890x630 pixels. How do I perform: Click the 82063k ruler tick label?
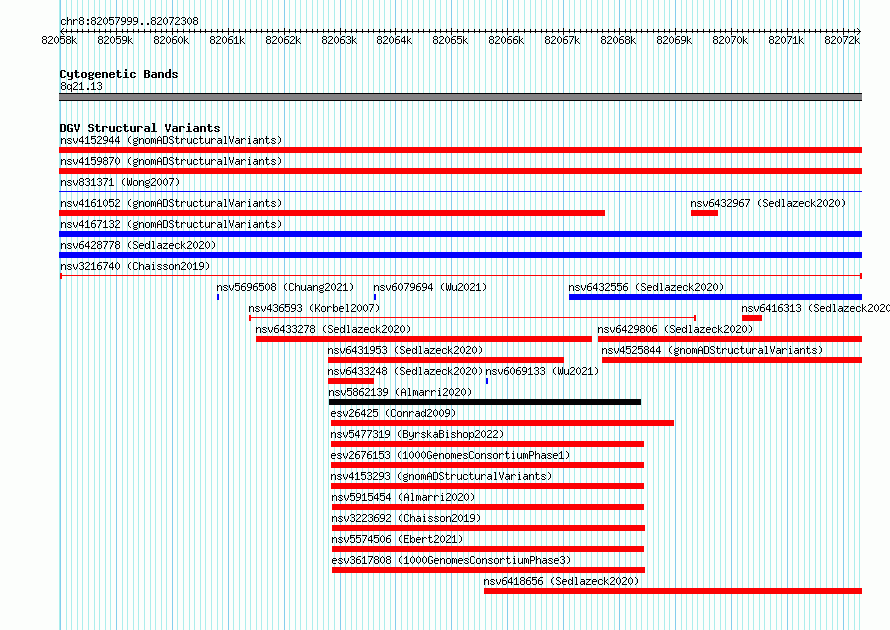pyautogui.click(x=339, y=40)
